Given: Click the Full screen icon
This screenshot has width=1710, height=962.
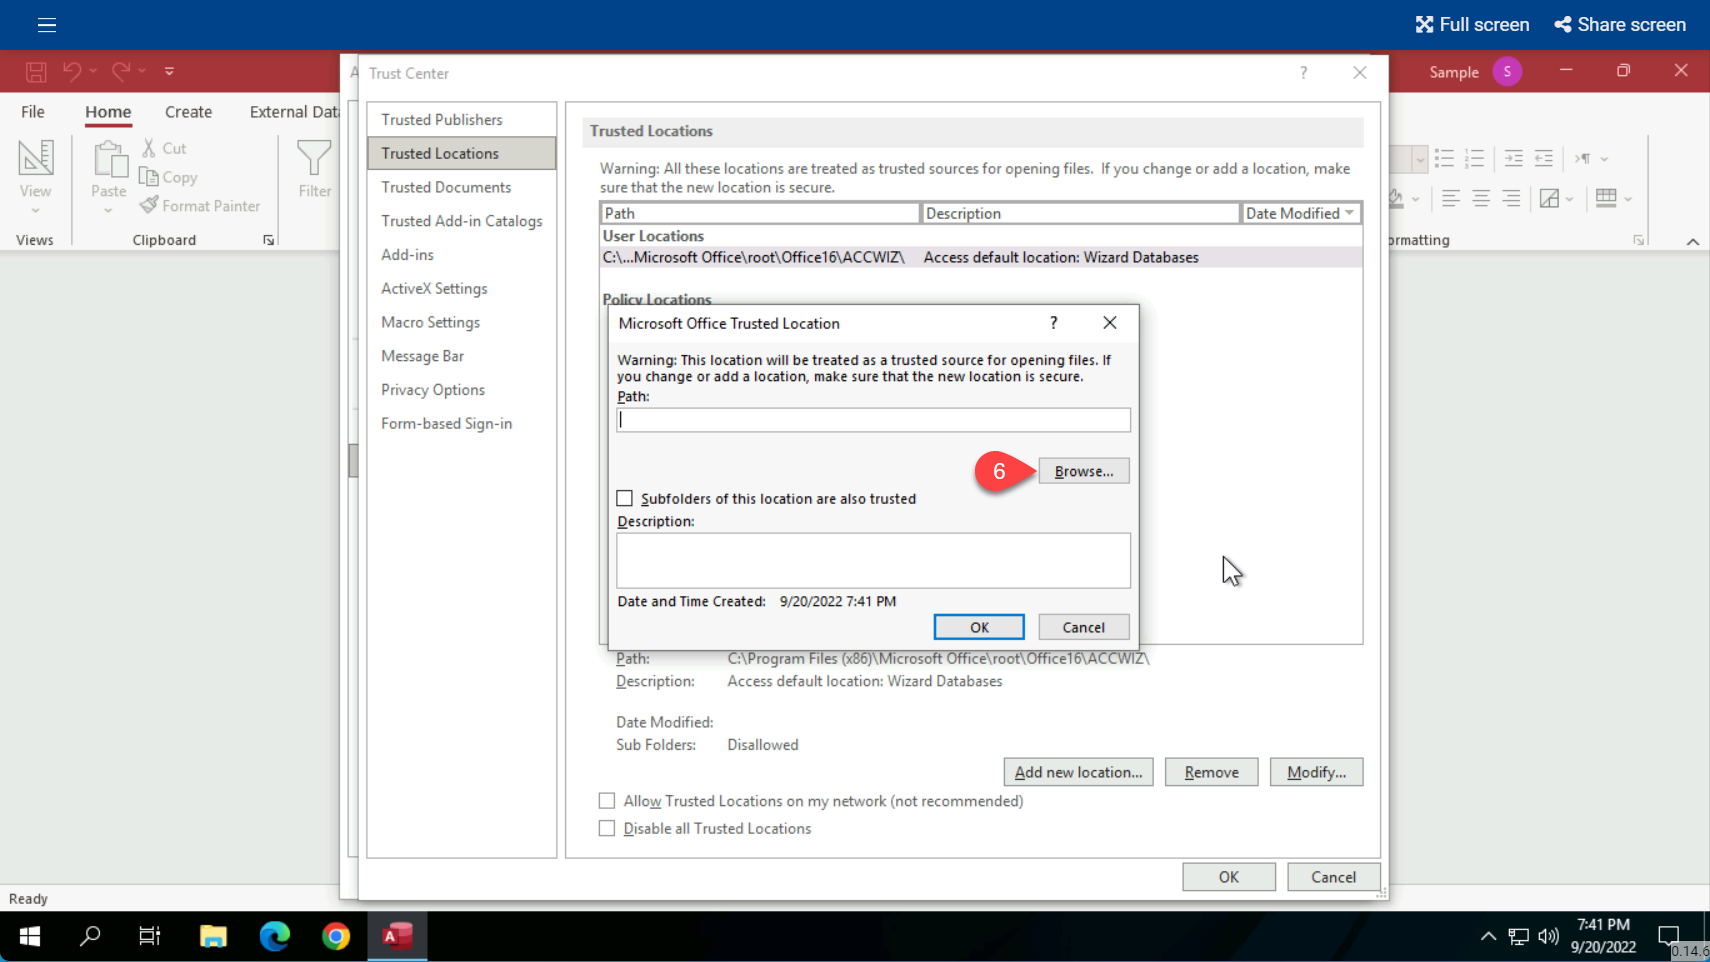Looking at the screenshot, I should (x=1424, y=25).
